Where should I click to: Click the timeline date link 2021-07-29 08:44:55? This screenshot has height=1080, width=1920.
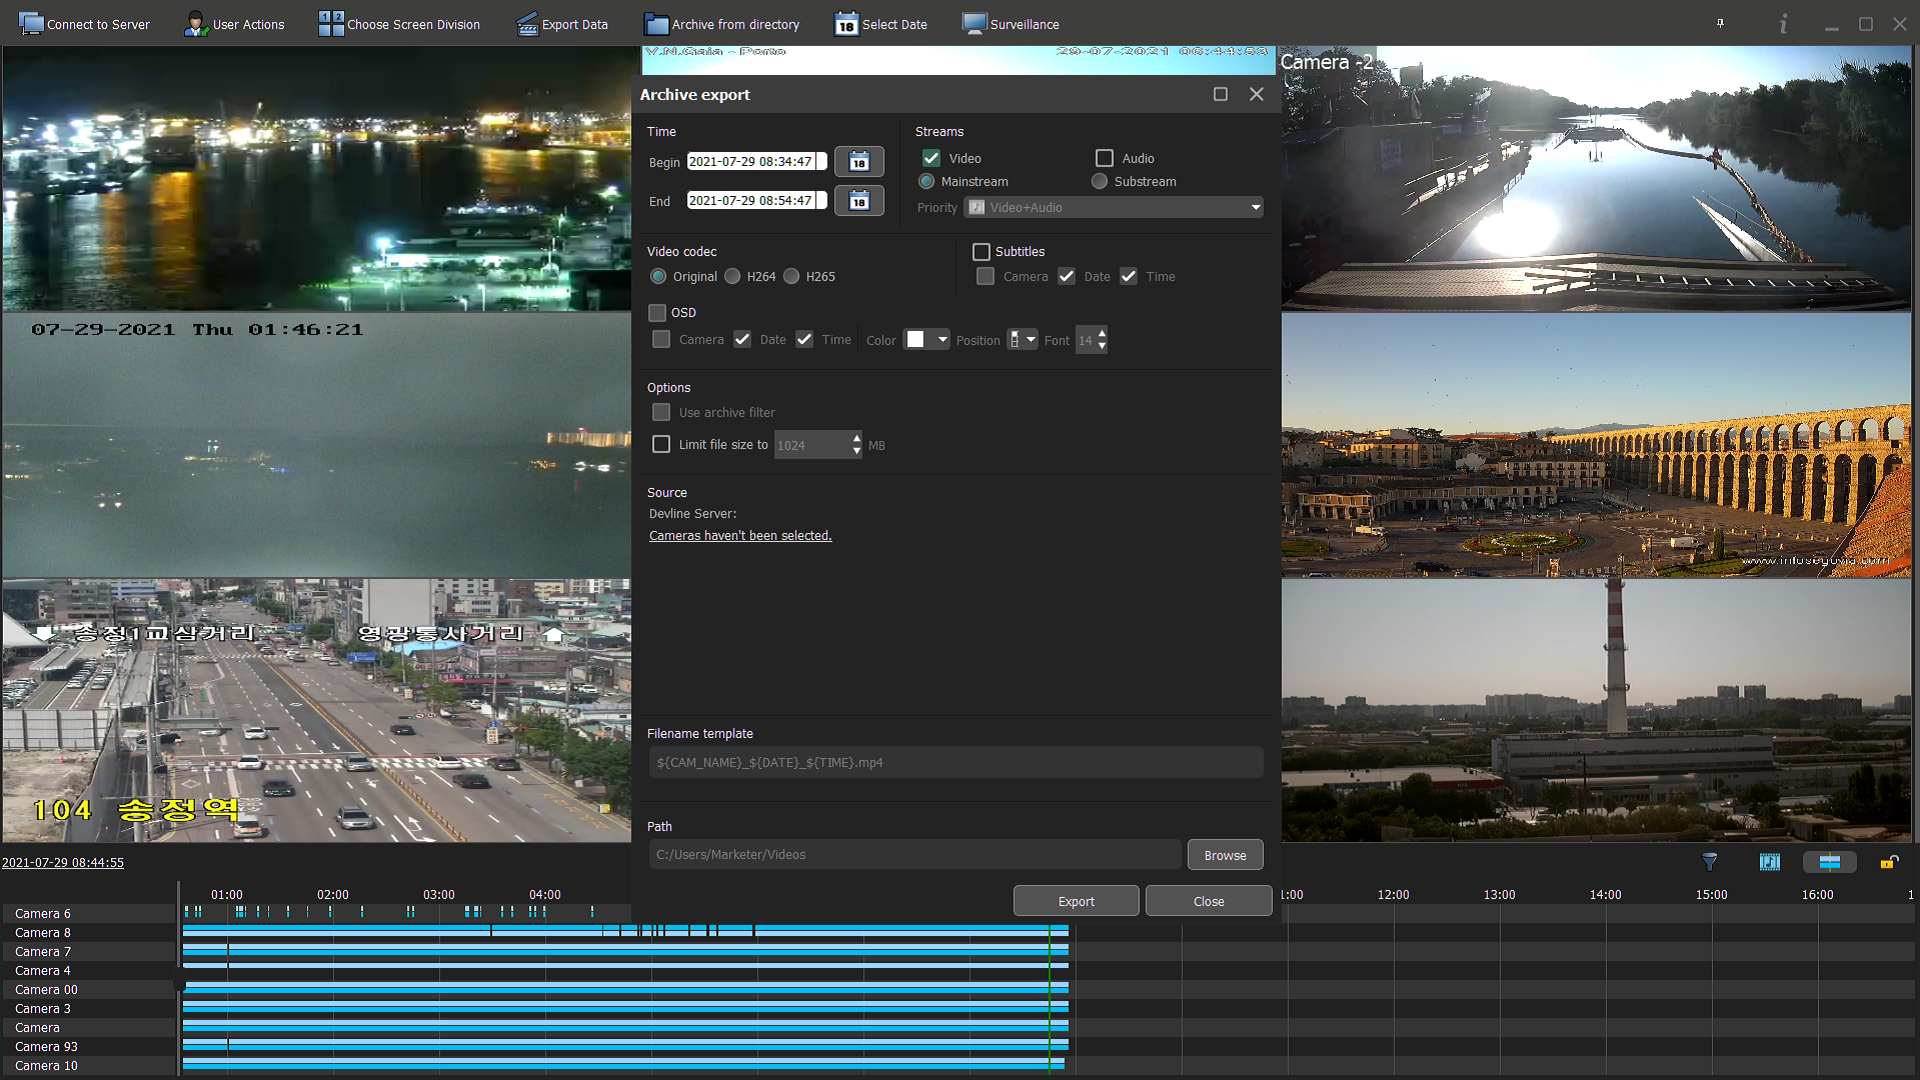tap(63, 862)
